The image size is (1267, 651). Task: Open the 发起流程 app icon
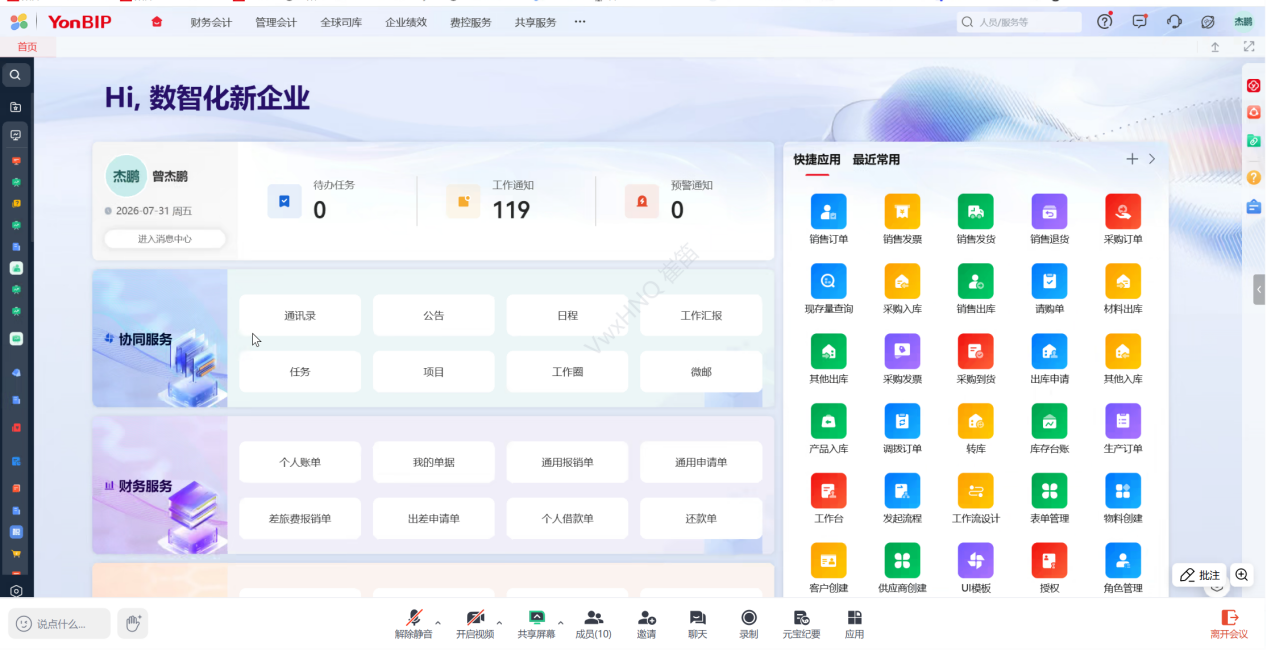(x=902, y=491)
